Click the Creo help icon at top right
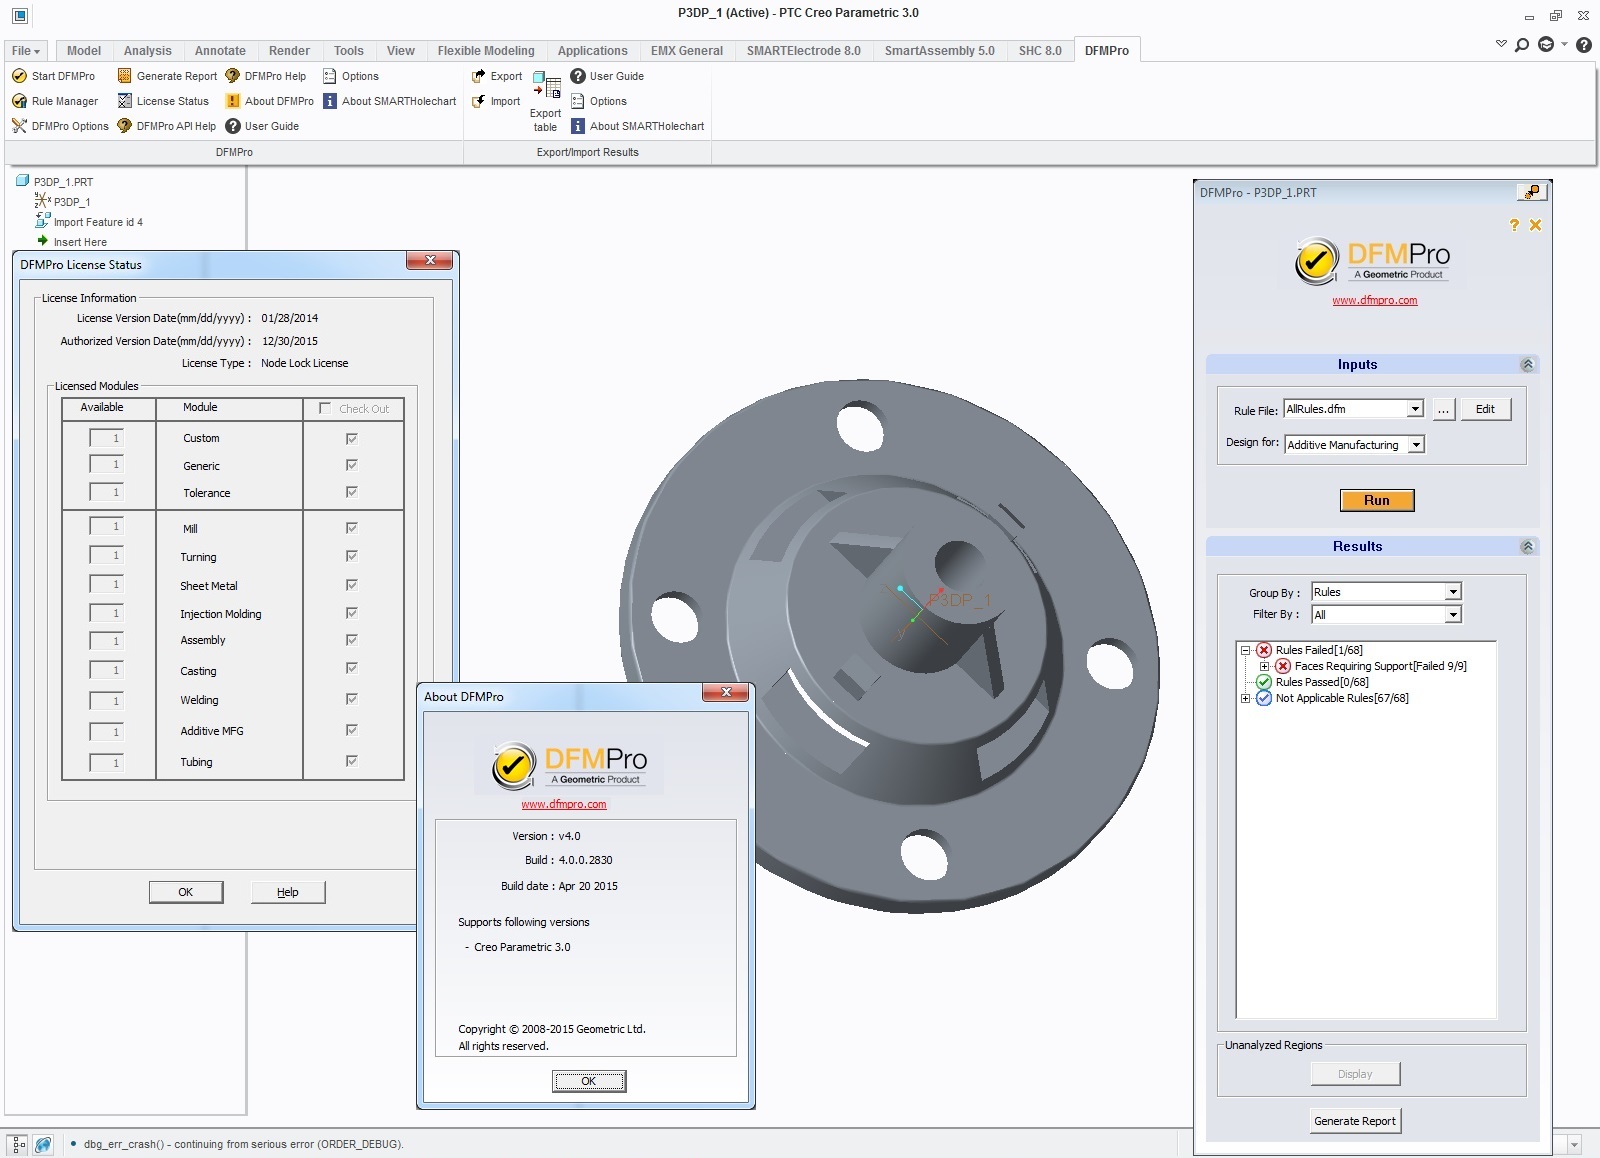Viewport: 1600px width, 1158px height. [1584, 44]
